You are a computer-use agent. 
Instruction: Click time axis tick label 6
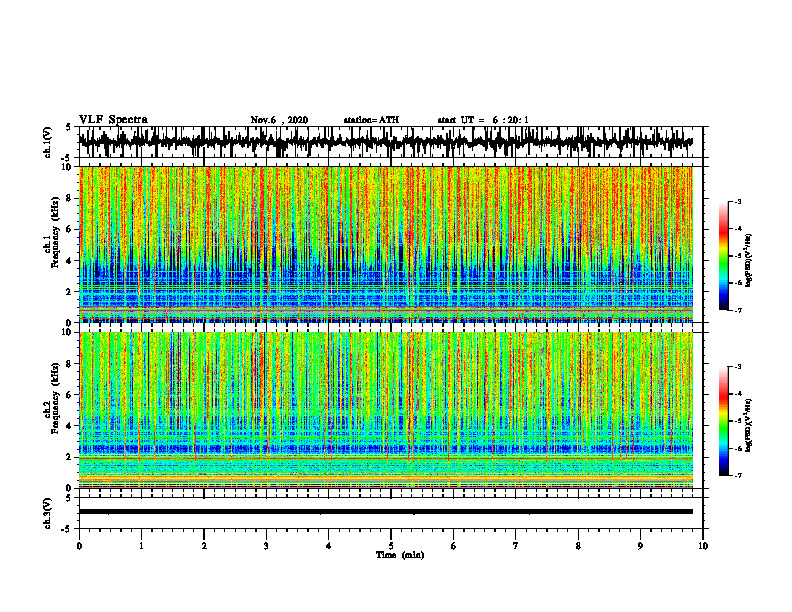point(454,546)
